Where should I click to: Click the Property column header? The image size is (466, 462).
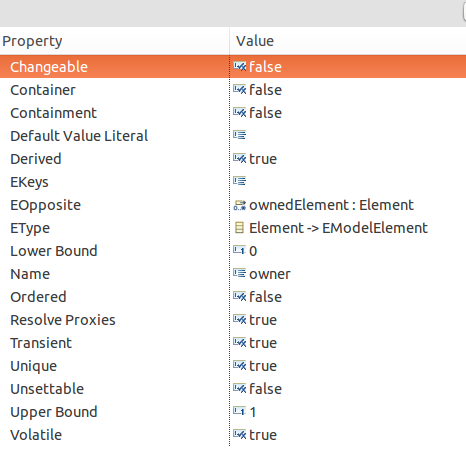click(114, 41)
